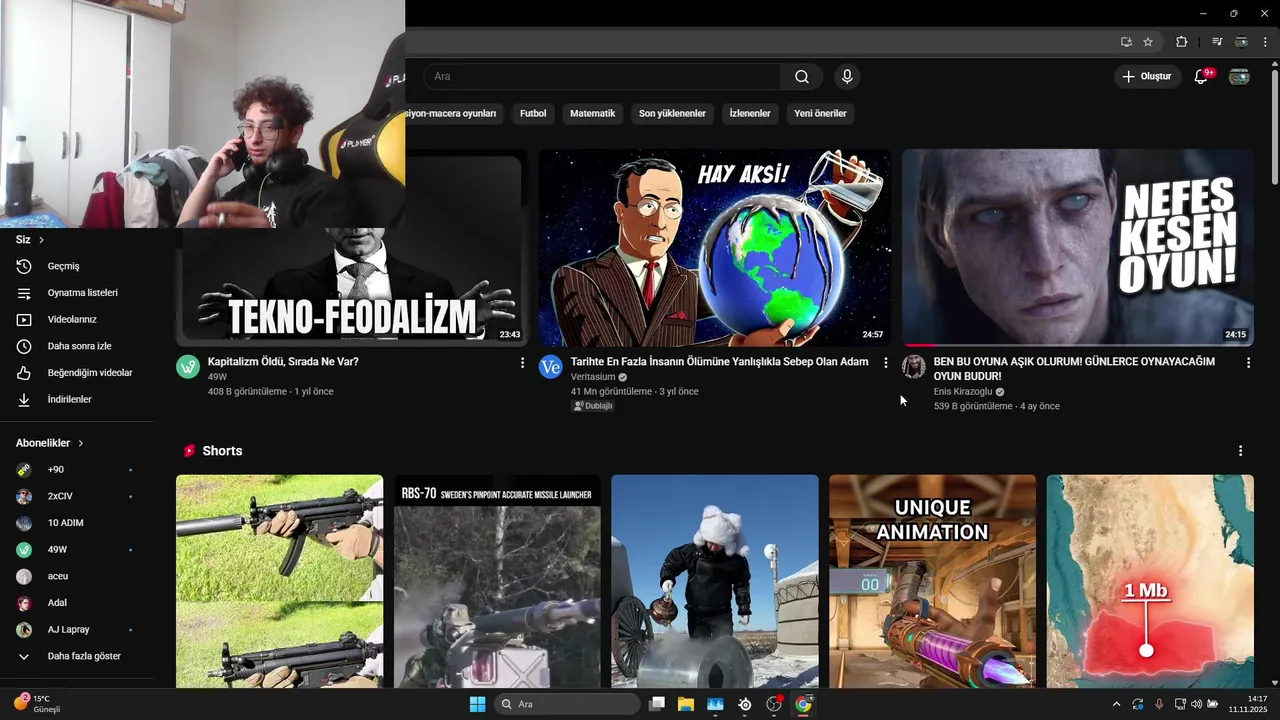Click the Windows taskbar Ara search box
Image resolution: width=1280 pixels, height=720 pixels.
pyautogui.click(x=567, y=704)
